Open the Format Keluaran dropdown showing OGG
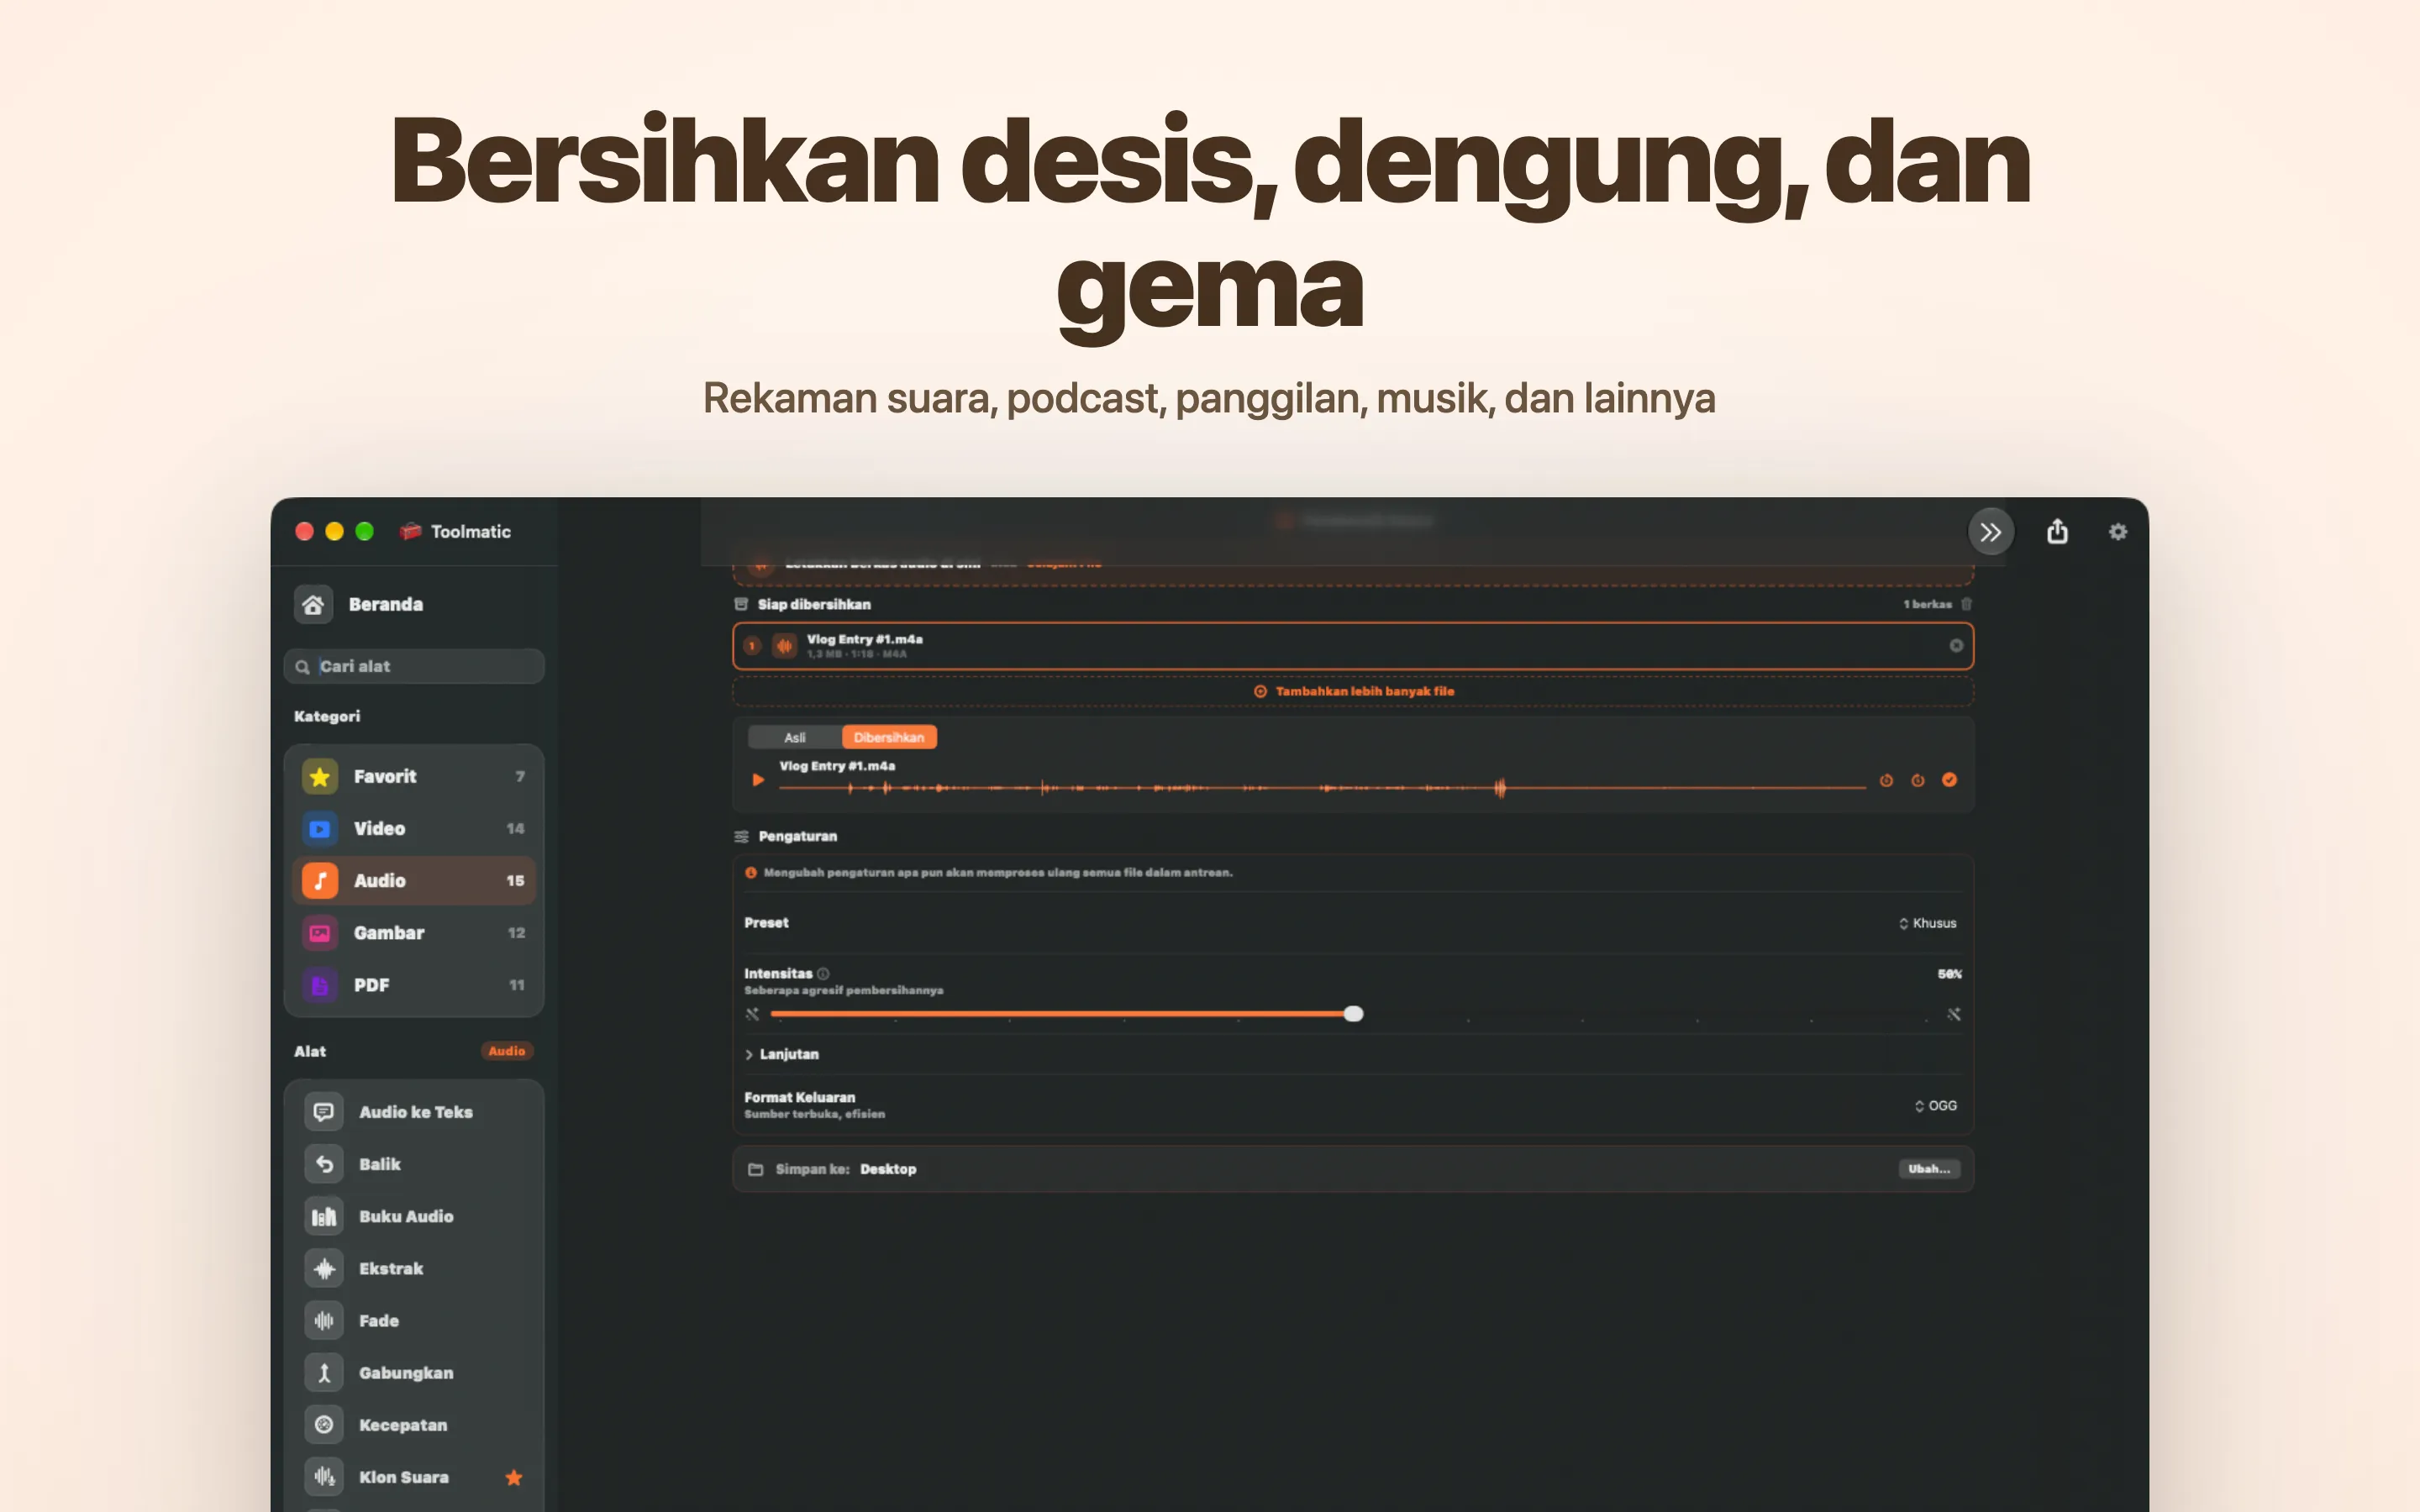Image resolution: width=2420 pixels, height=1512 pixels. point(1935,1105)
